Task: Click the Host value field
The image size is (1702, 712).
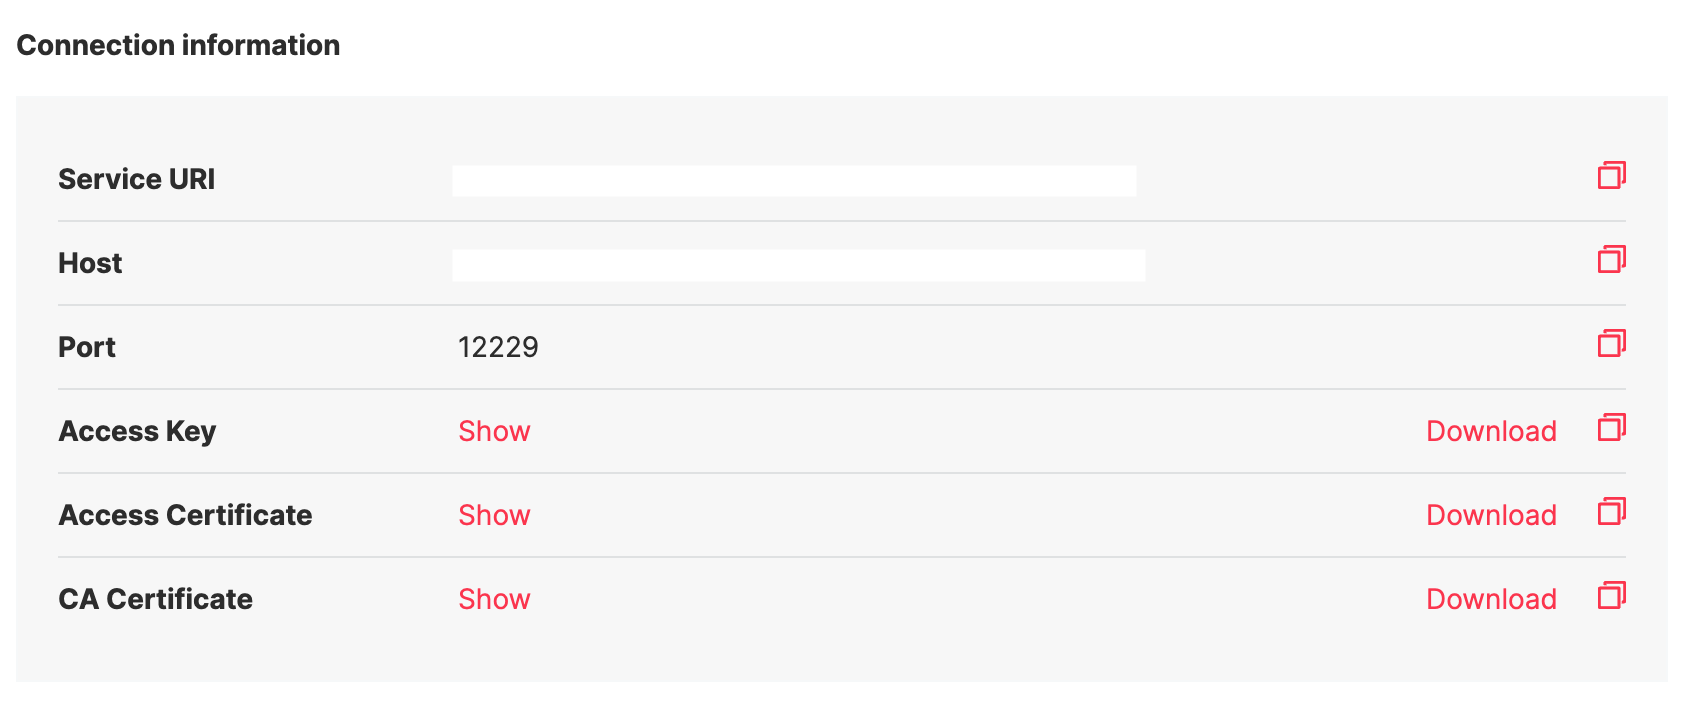Action: pyautogui.click(x=798, y=265)
